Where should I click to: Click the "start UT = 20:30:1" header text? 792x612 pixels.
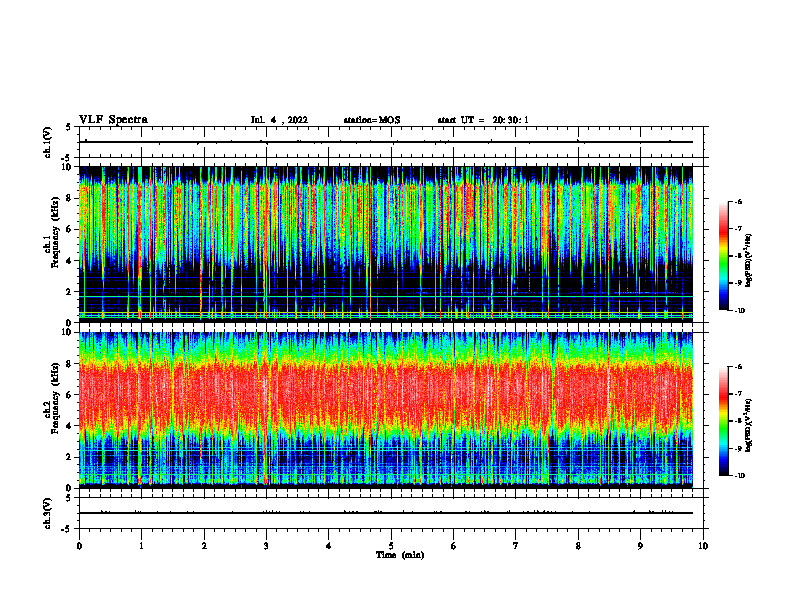483,120
